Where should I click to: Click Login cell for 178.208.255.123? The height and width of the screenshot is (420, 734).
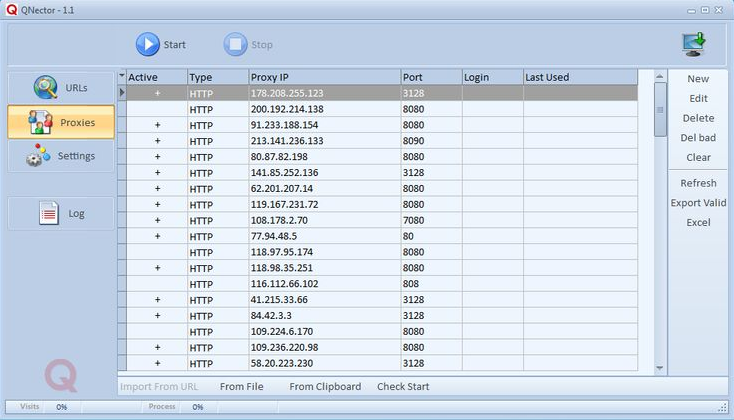pos(493,93)
